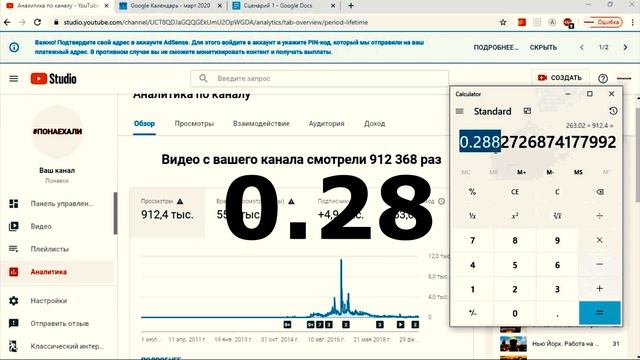Click the YouTube Studio logo
The height and width of the screenshot is (360, 640).
pyautogui.click(x=53, y=78)
